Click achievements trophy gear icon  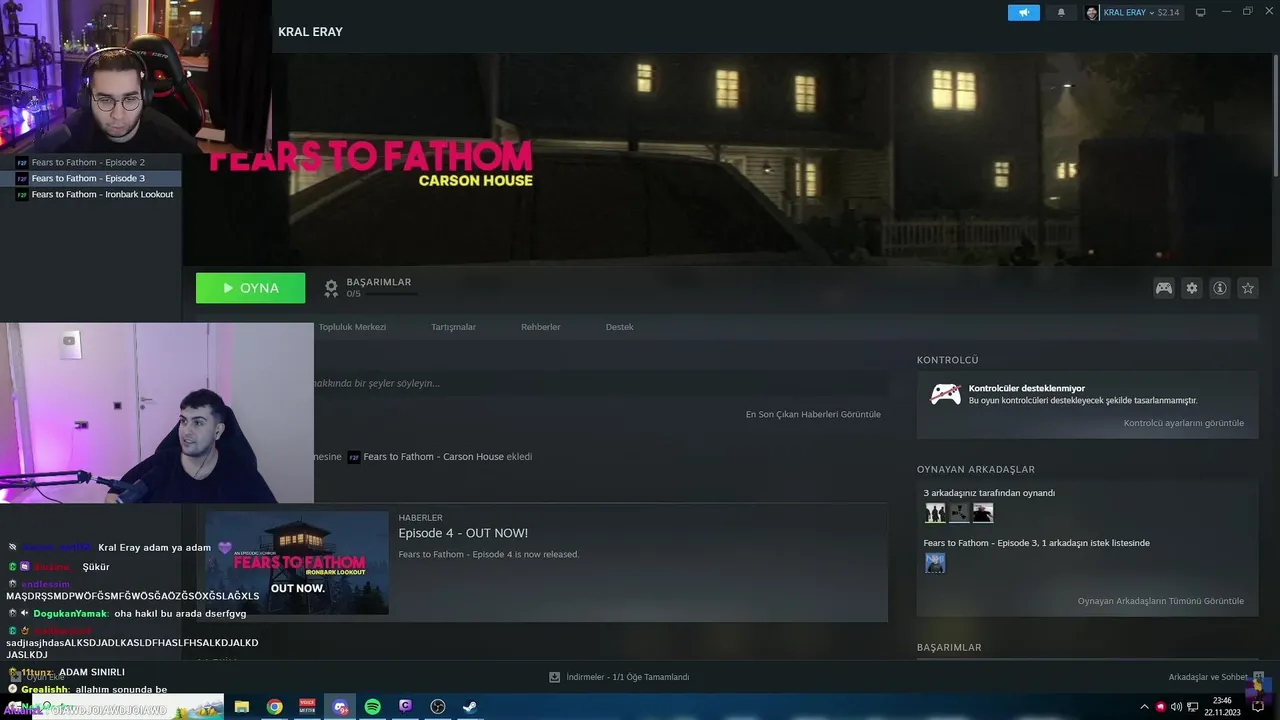(x=331, y=288)
